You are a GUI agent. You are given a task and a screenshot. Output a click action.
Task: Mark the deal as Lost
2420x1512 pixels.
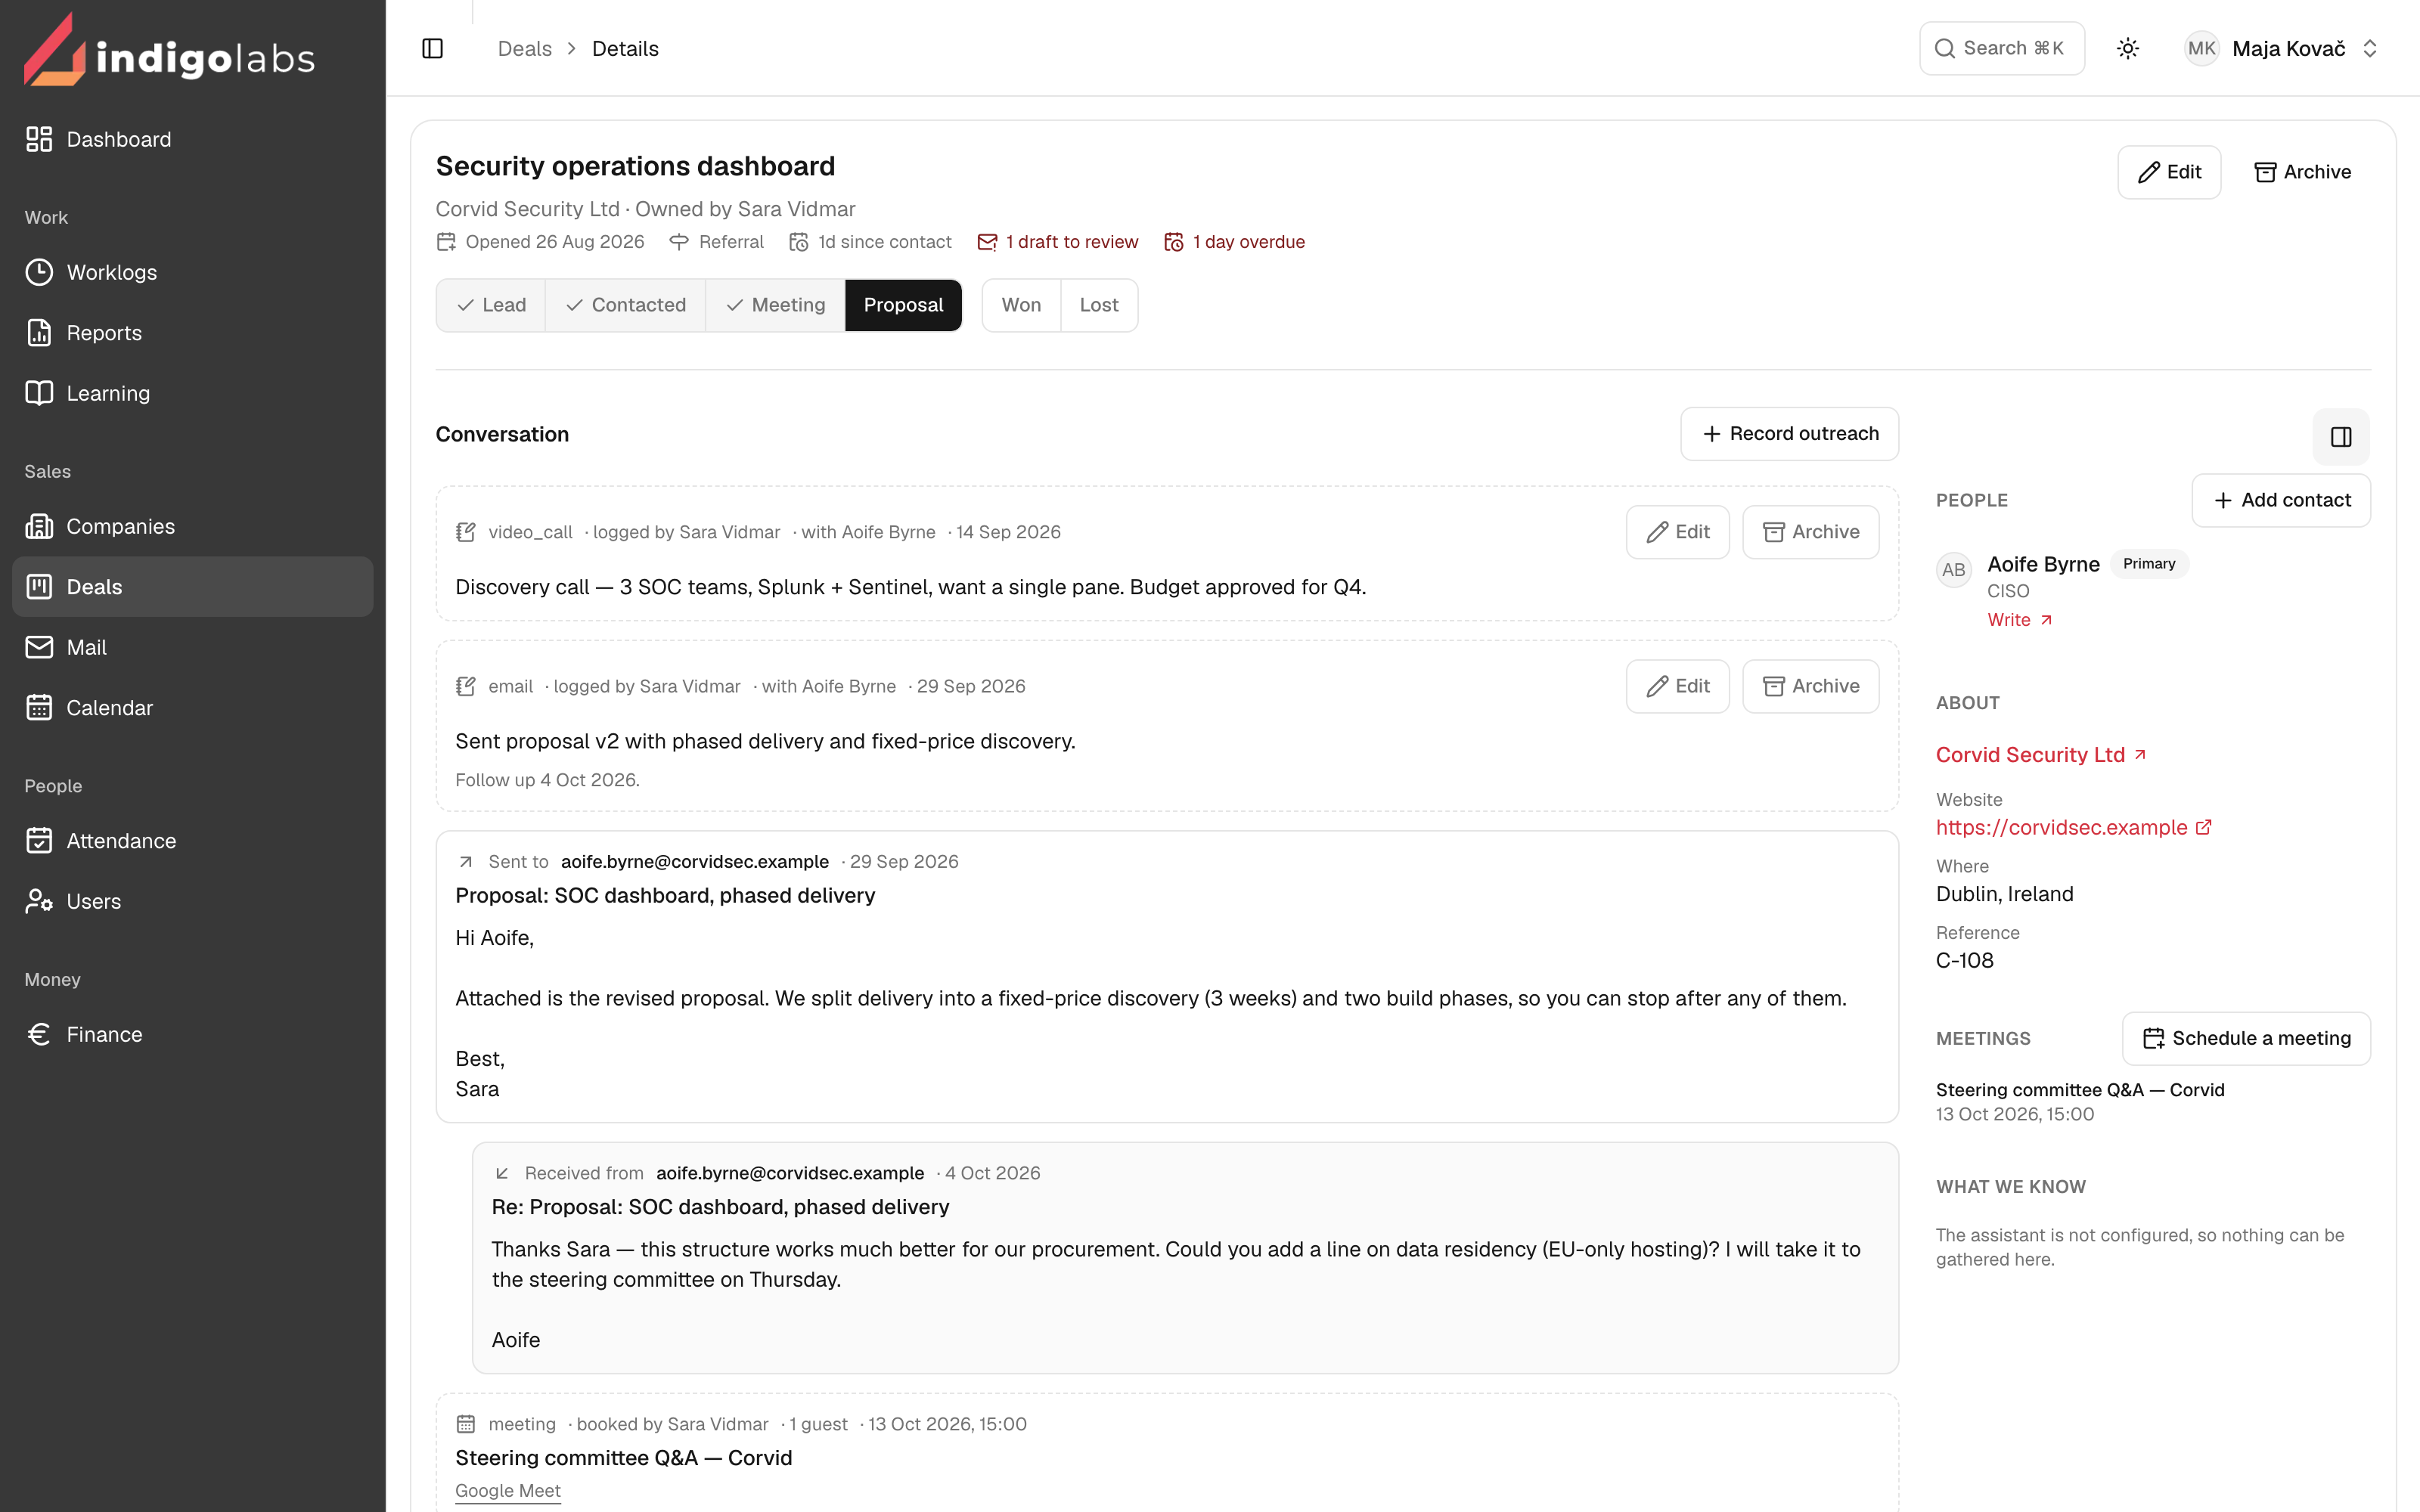tap(1099, 305)
